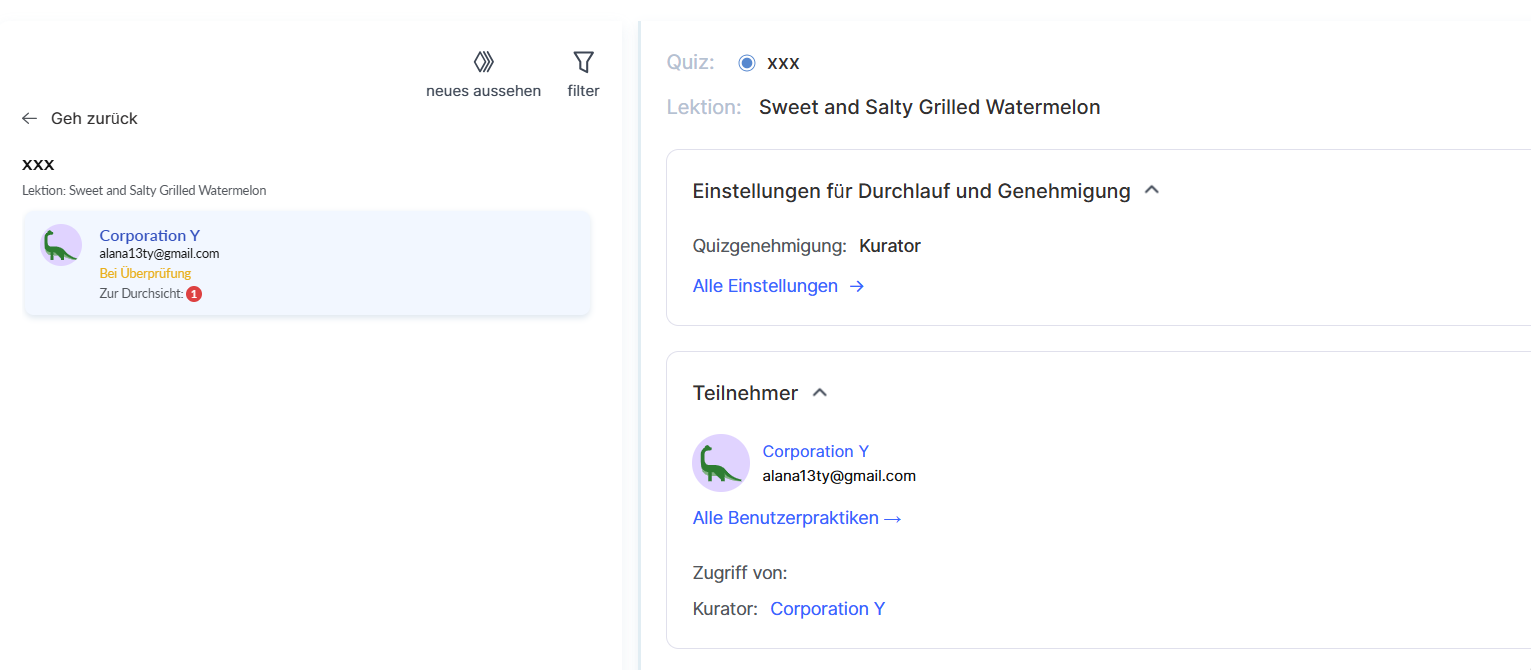The height and width of the screenshot is (670, 1531).
Task: Click the arrow icon after Alle Benutzerpraktiken
Action: (893, 518)
